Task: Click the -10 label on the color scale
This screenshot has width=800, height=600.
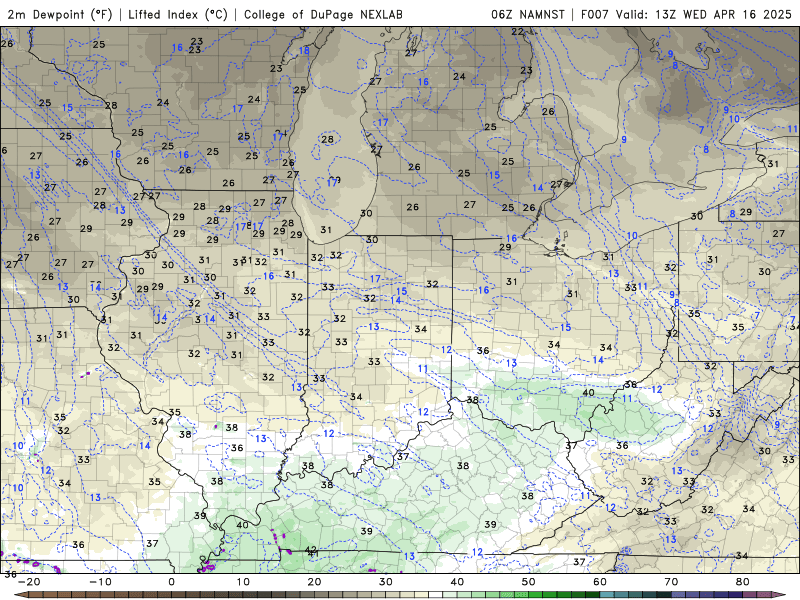Action: [x=100, y=582]
